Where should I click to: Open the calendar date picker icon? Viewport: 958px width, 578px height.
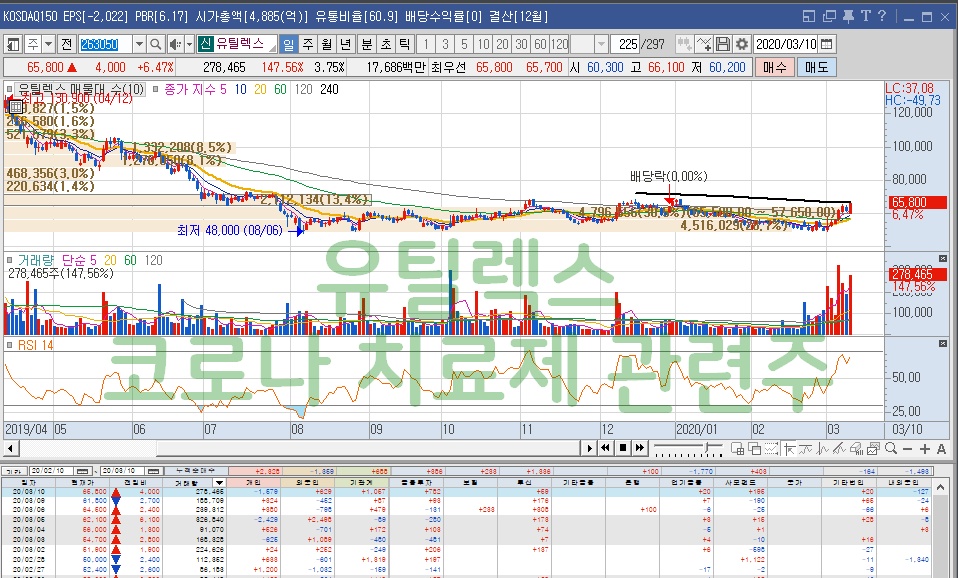[x=827, y=44]
